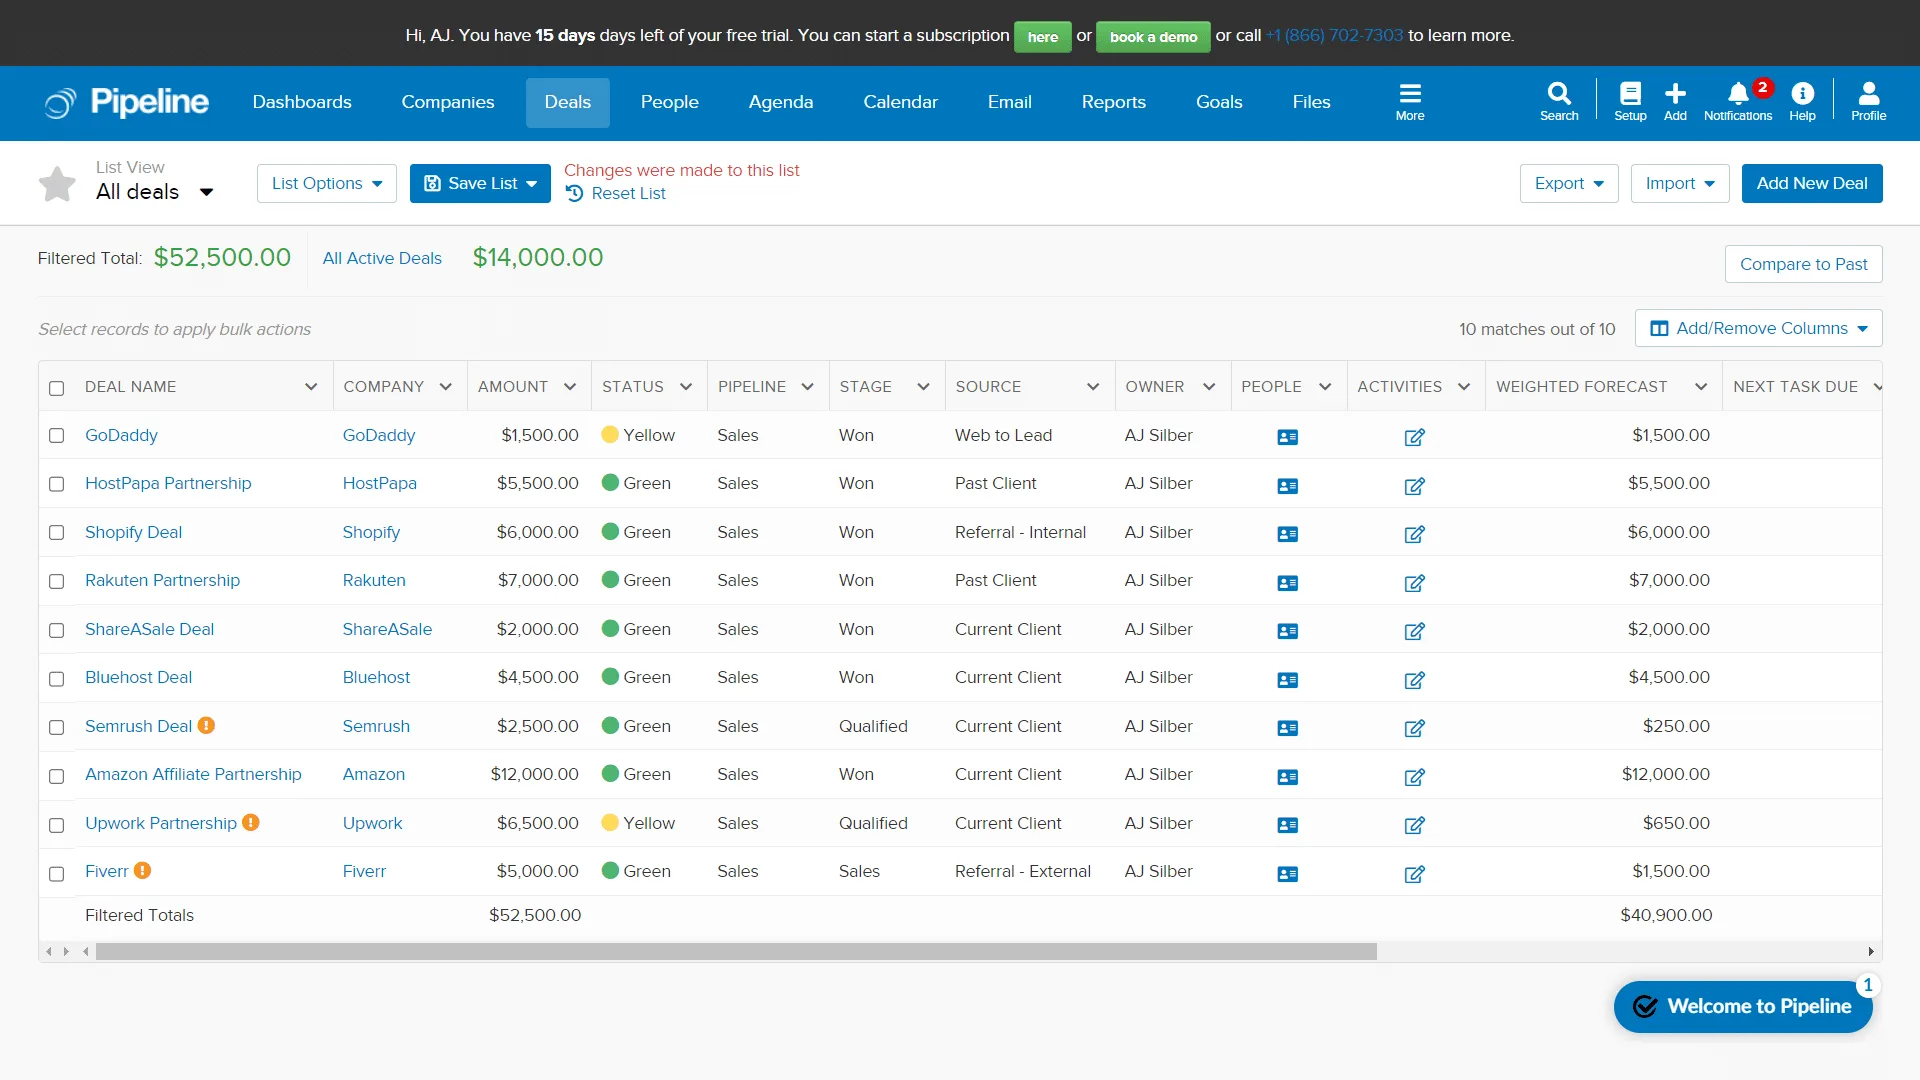Screen dimensions: 1920x1080
Task: Open the Export dropdown
Action: click(x=1569, y=183)
